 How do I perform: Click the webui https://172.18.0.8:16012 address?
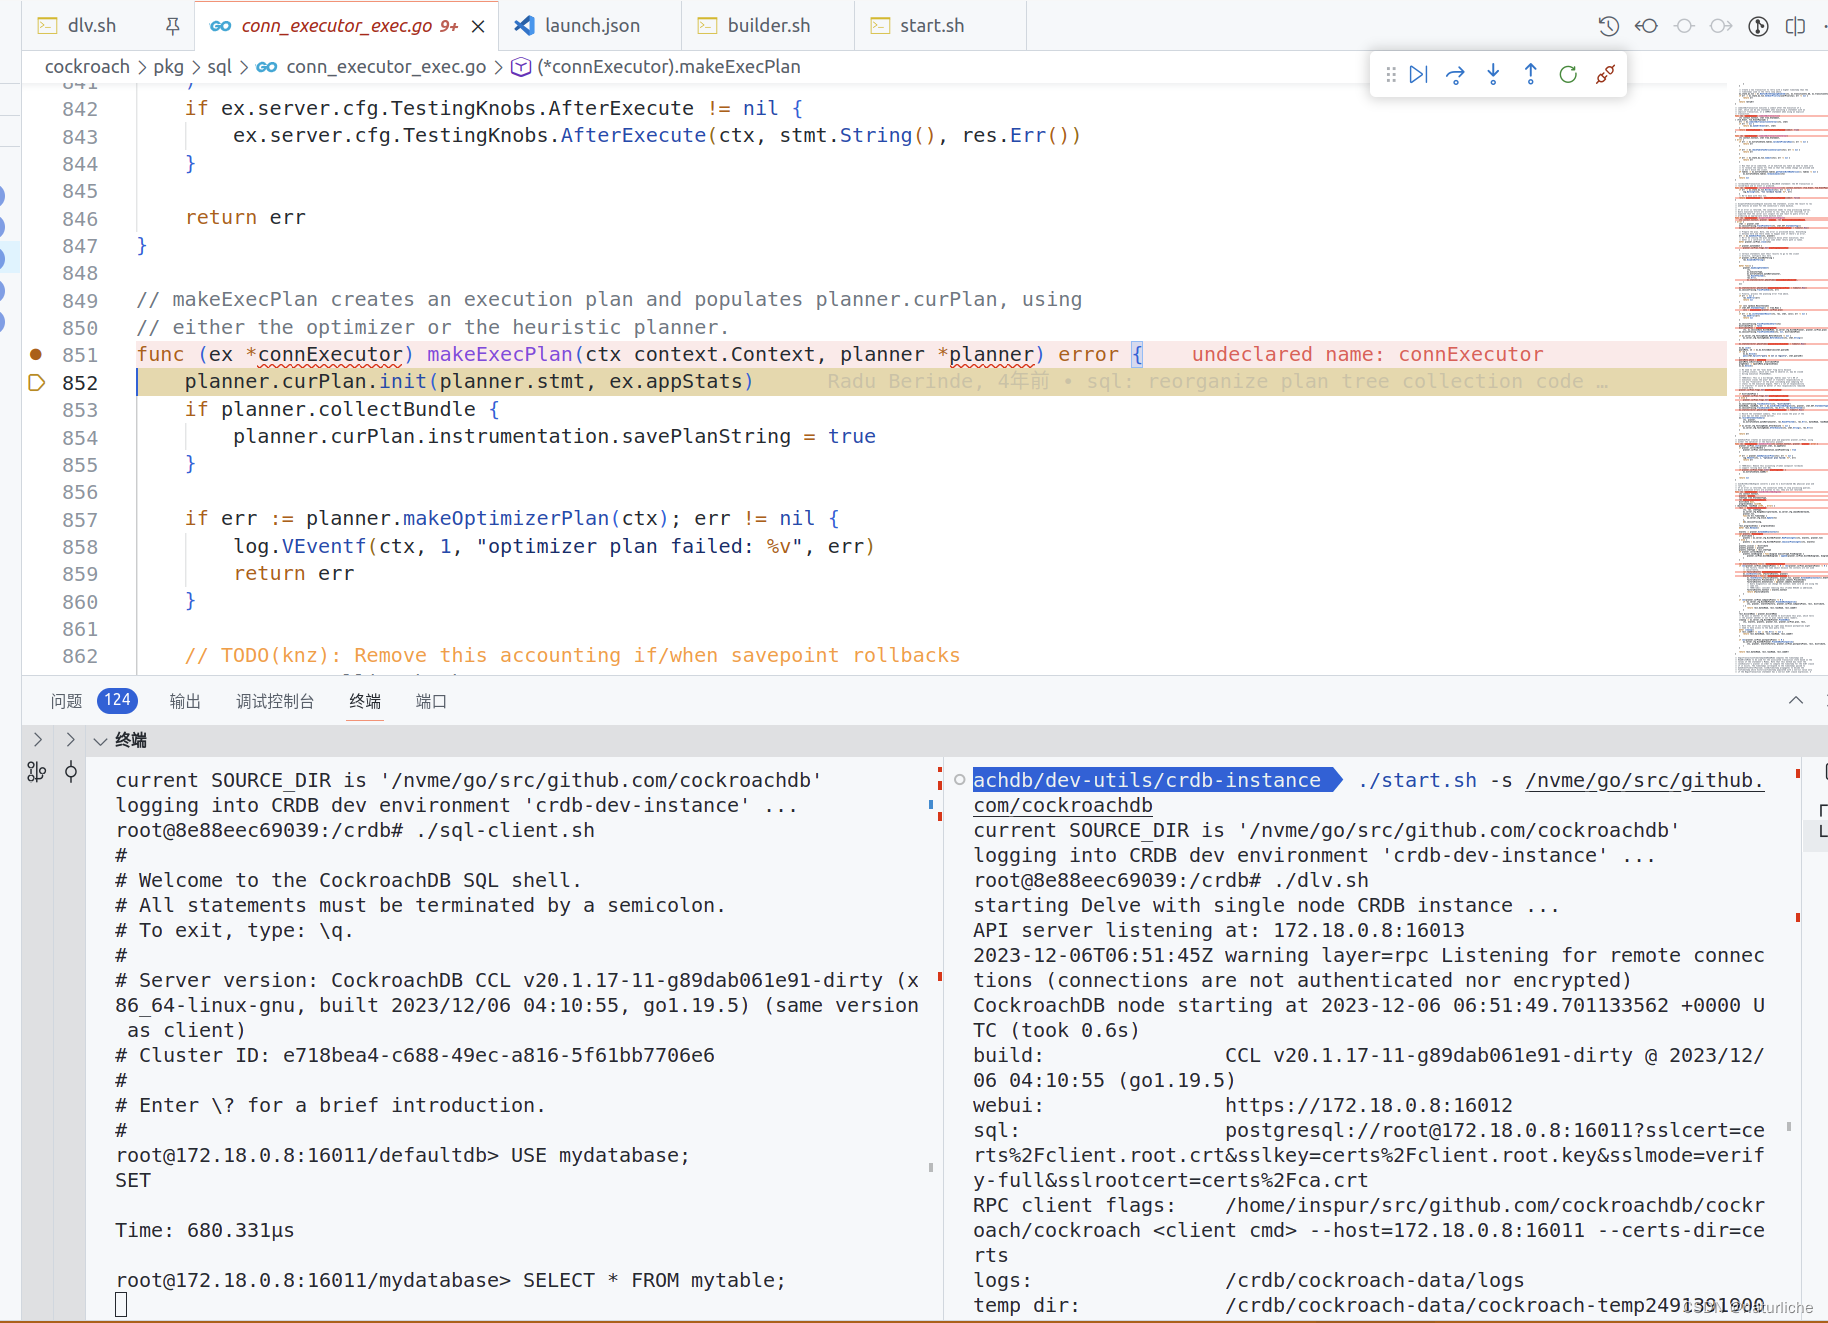point(1368,1105)
